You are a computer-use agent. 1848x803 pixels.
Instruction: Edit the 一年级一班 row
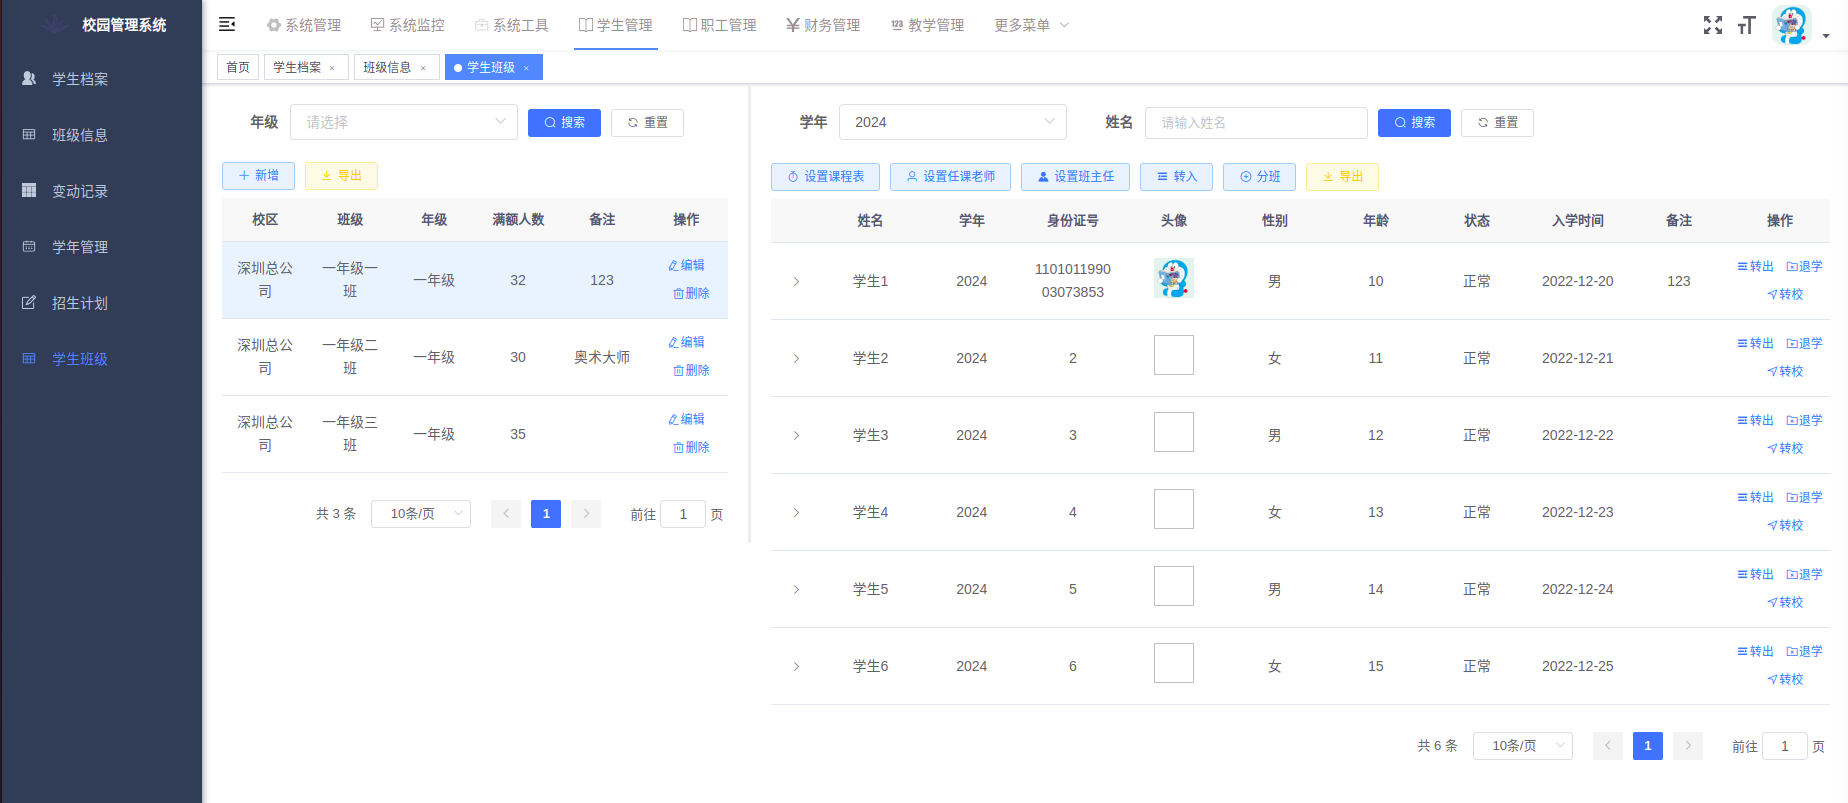[x=686, y=266]
